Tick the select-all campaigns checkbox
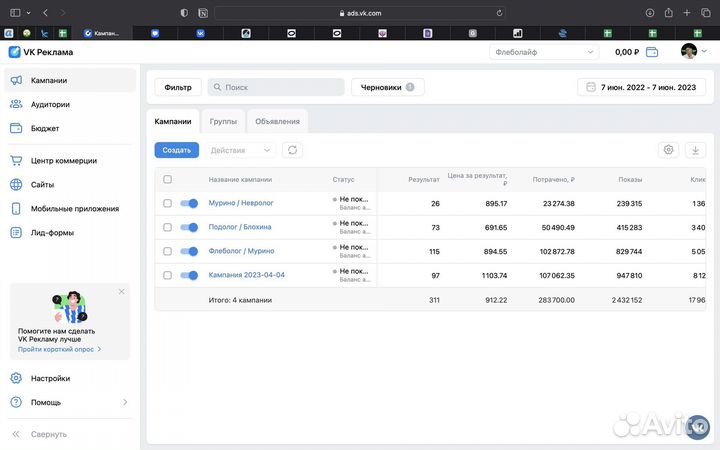 167,180
